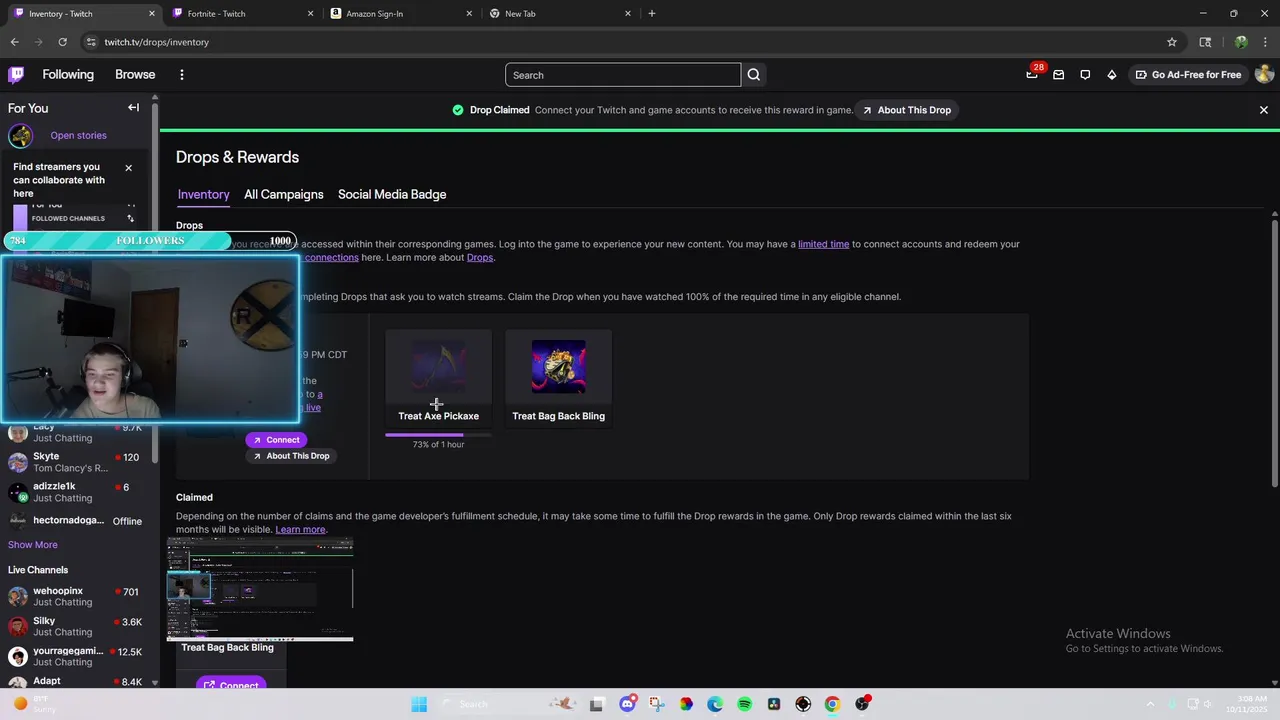Go back to previous page
1280x720 pixels.
[14, 42]
